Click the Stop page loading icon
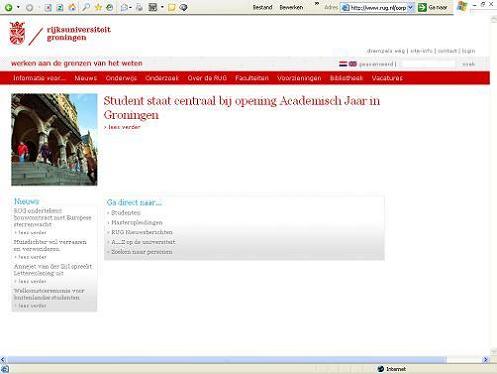Screen dimensions: 497x374 (48, 7)
